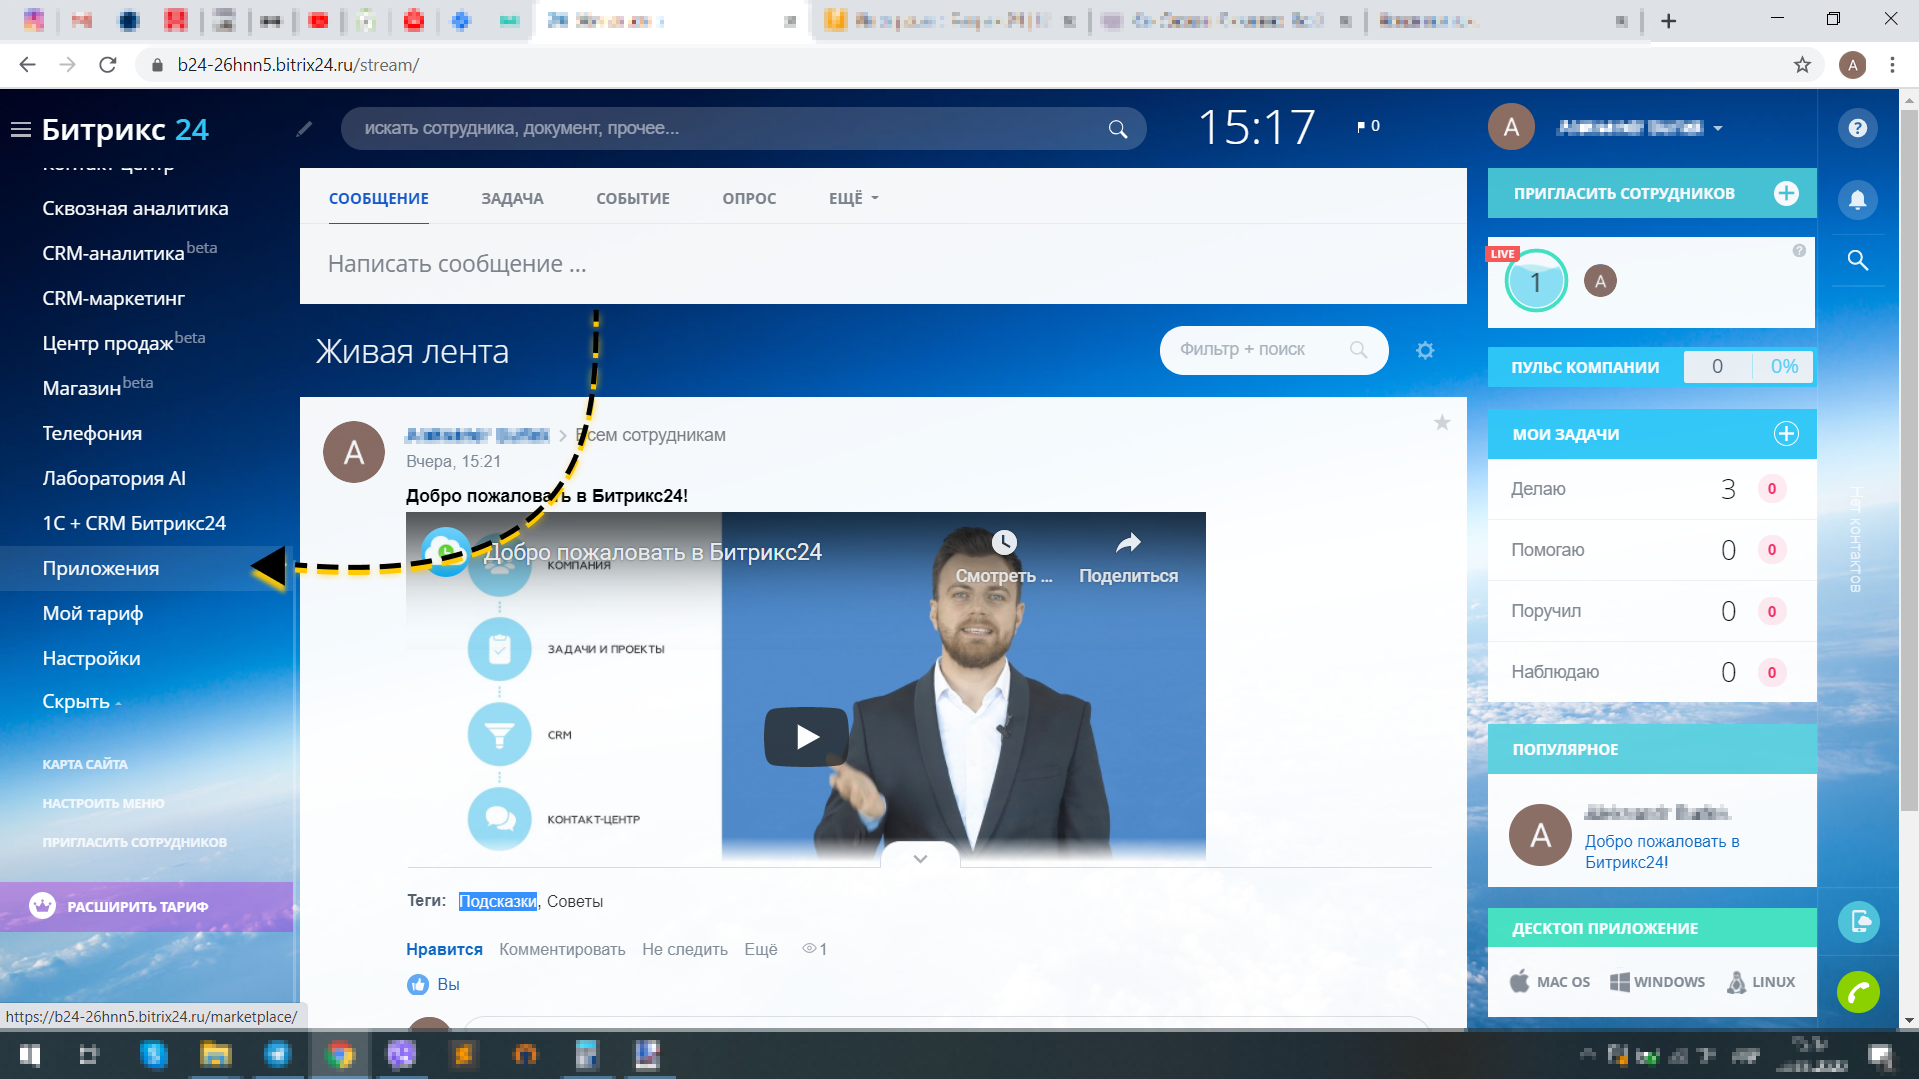
Task: Open help via the question mark icon
Action: (x=1857, y=128)
